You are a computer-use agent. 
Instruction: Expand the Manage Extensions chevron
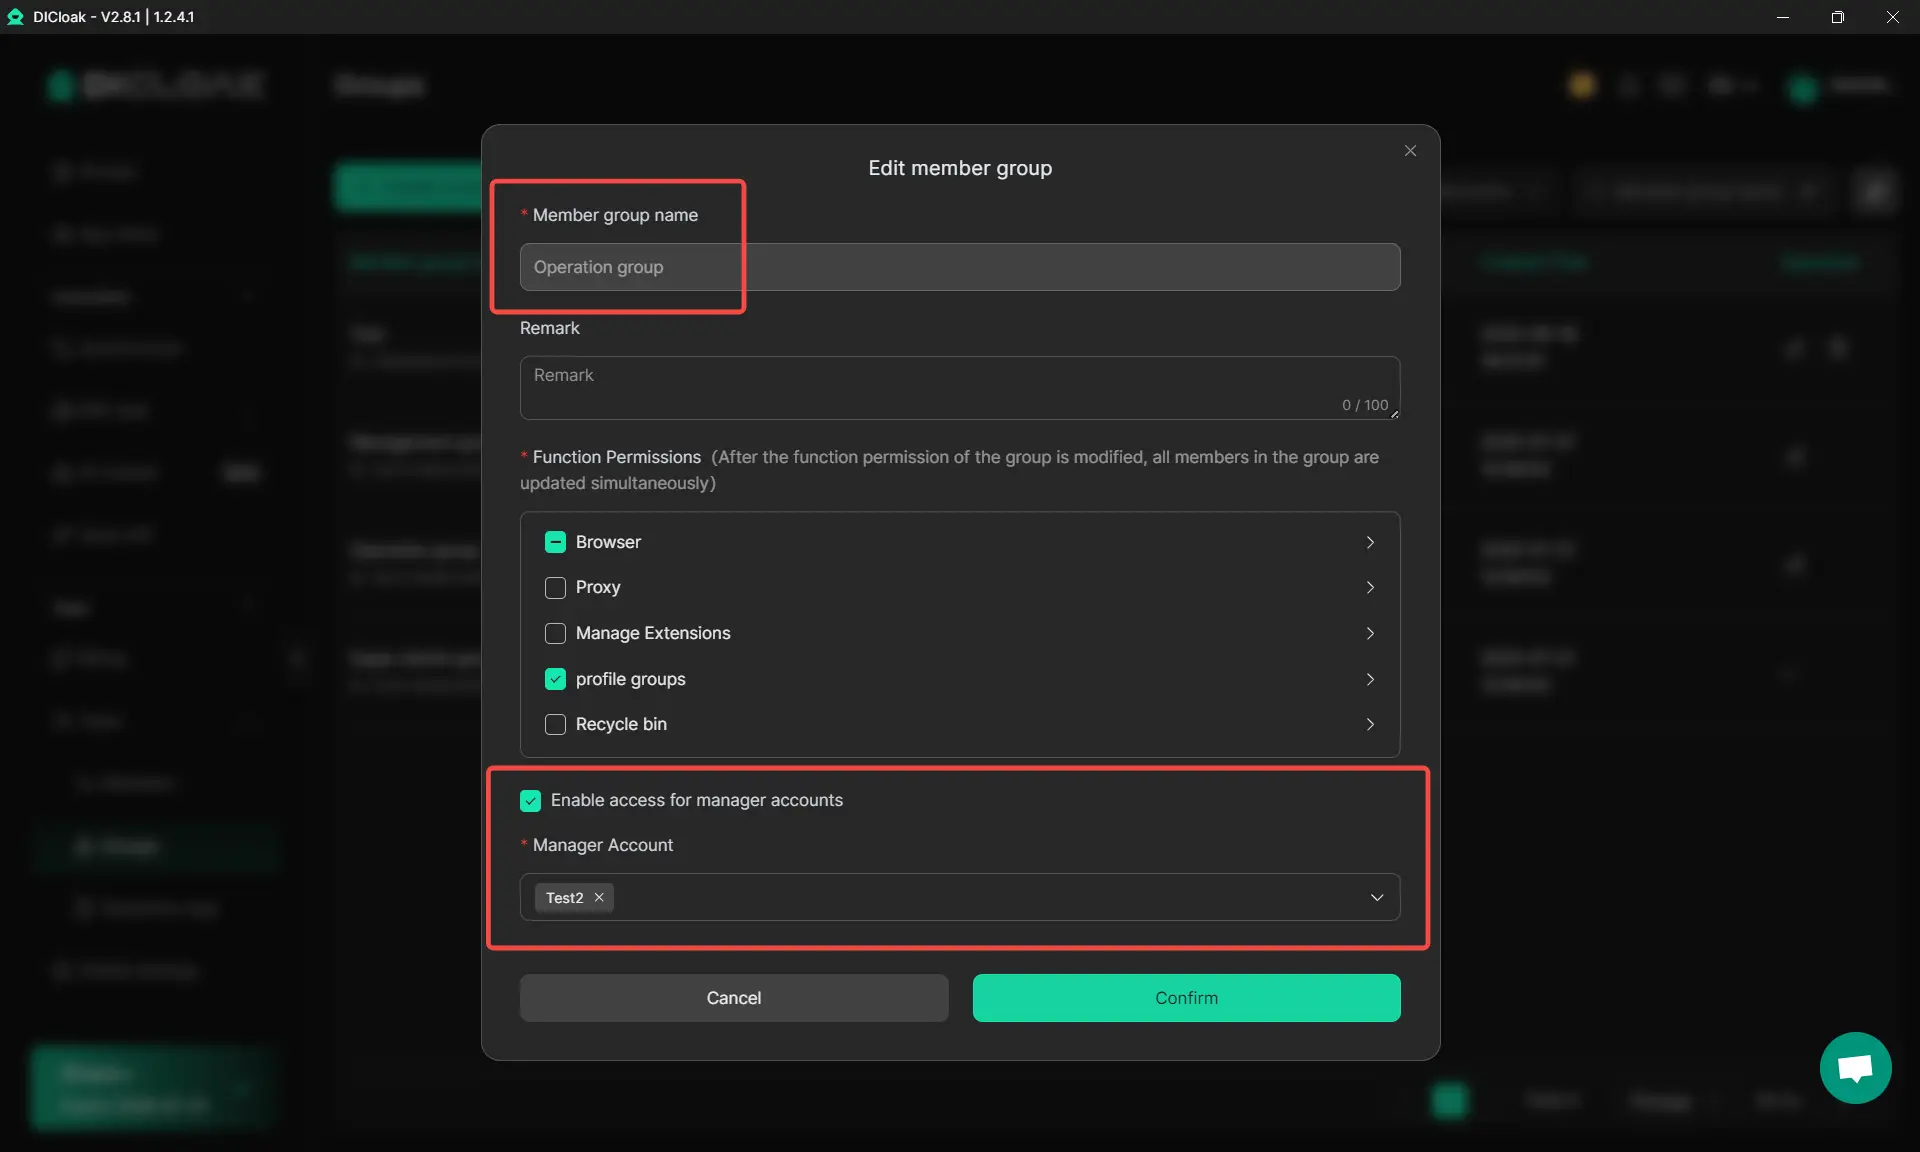pos(1370,633)
